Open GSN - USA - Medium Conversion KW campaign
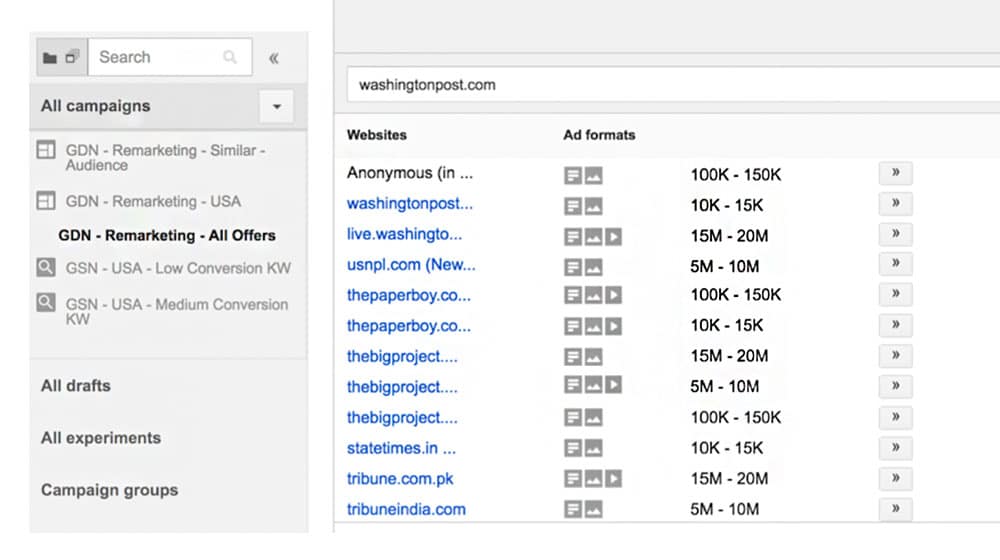The height and width of the screenshot is (560, 1000). click(x=177, y=311)
